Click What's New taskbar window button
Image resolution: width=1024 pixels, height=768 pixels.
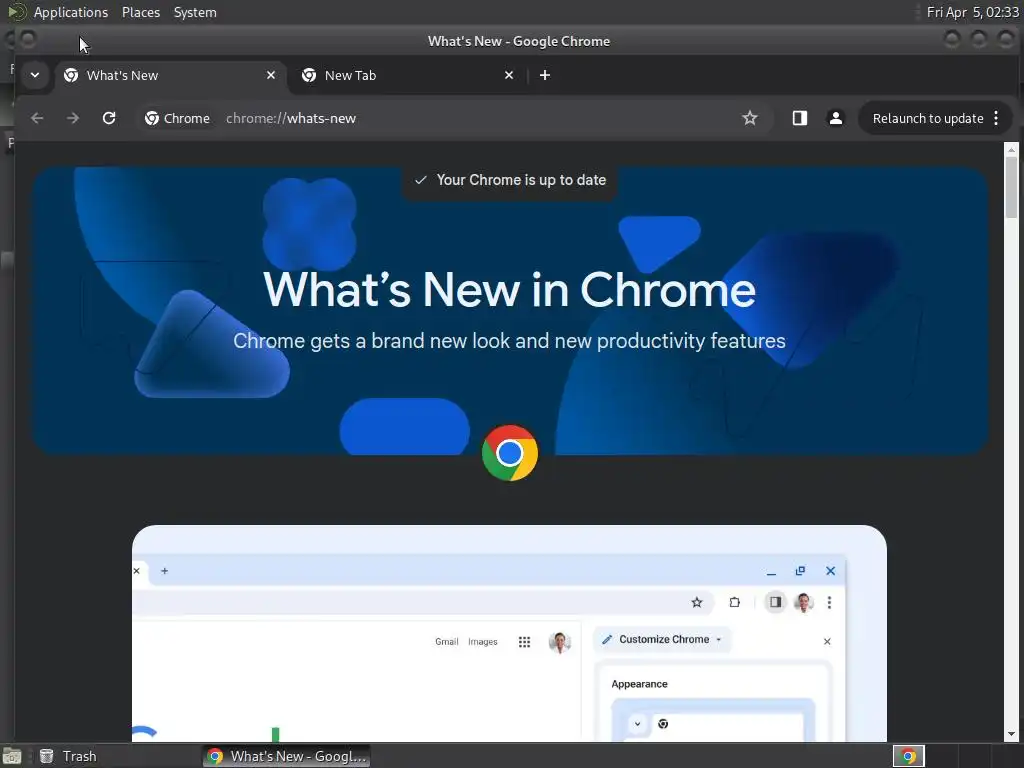[286, 756]
